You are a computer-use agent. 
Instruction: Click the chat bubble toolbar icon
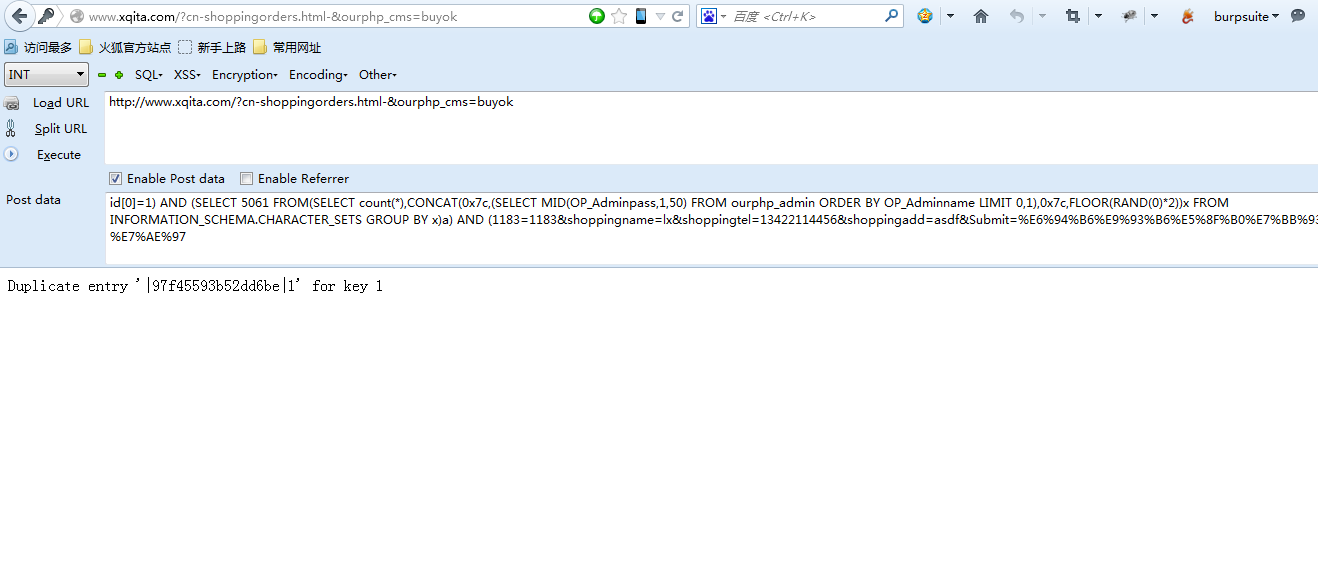(1298, 16)
